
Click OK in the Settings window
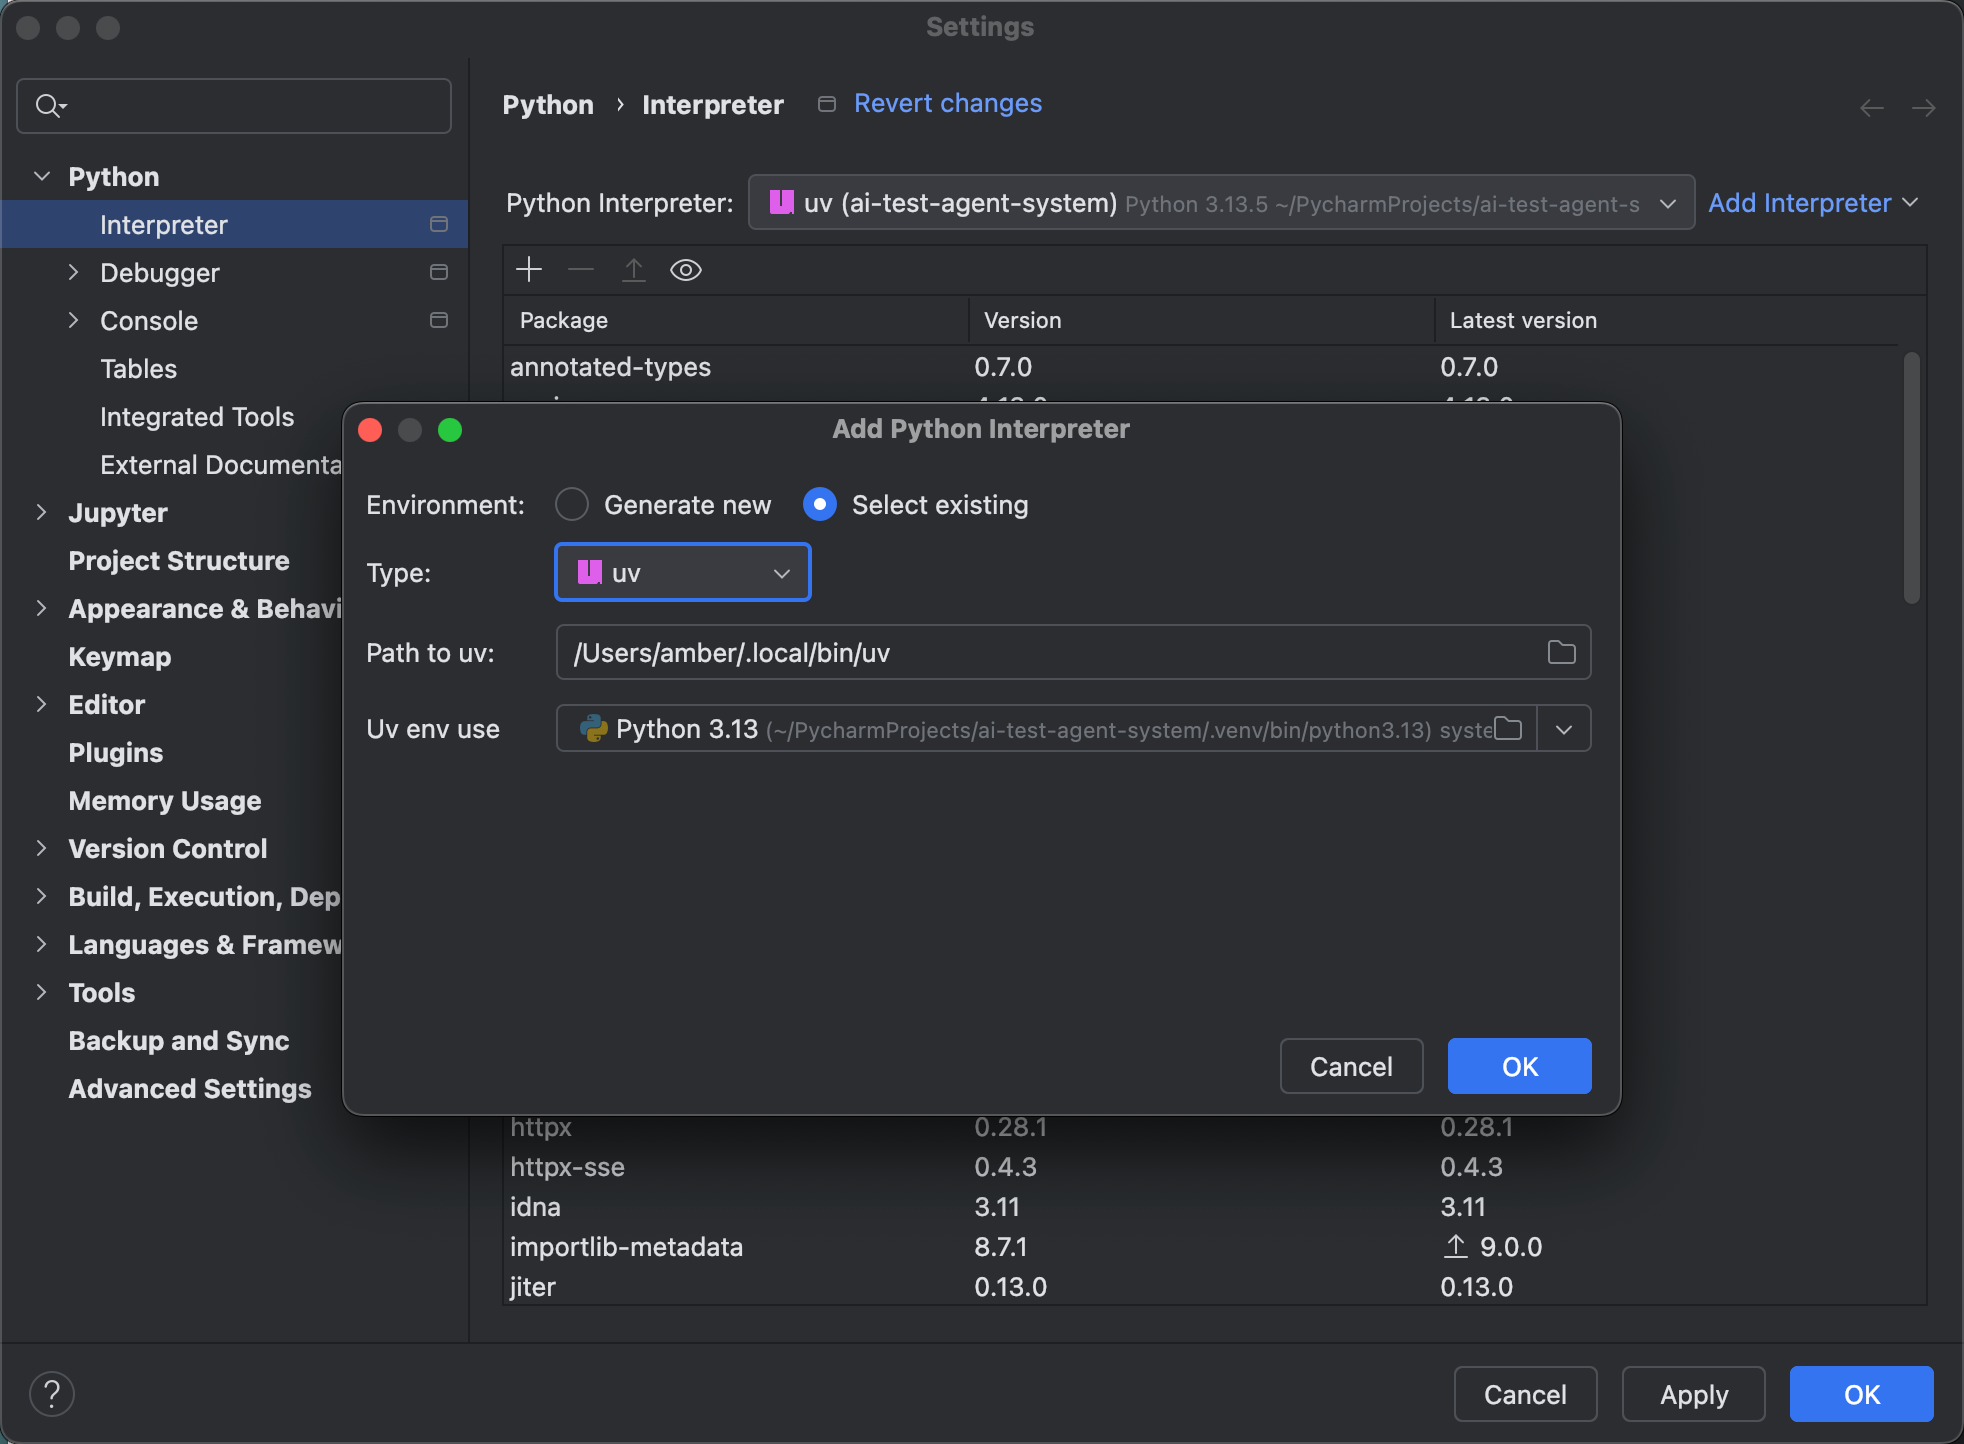pyautogui.click(x=1861, y=1394)
